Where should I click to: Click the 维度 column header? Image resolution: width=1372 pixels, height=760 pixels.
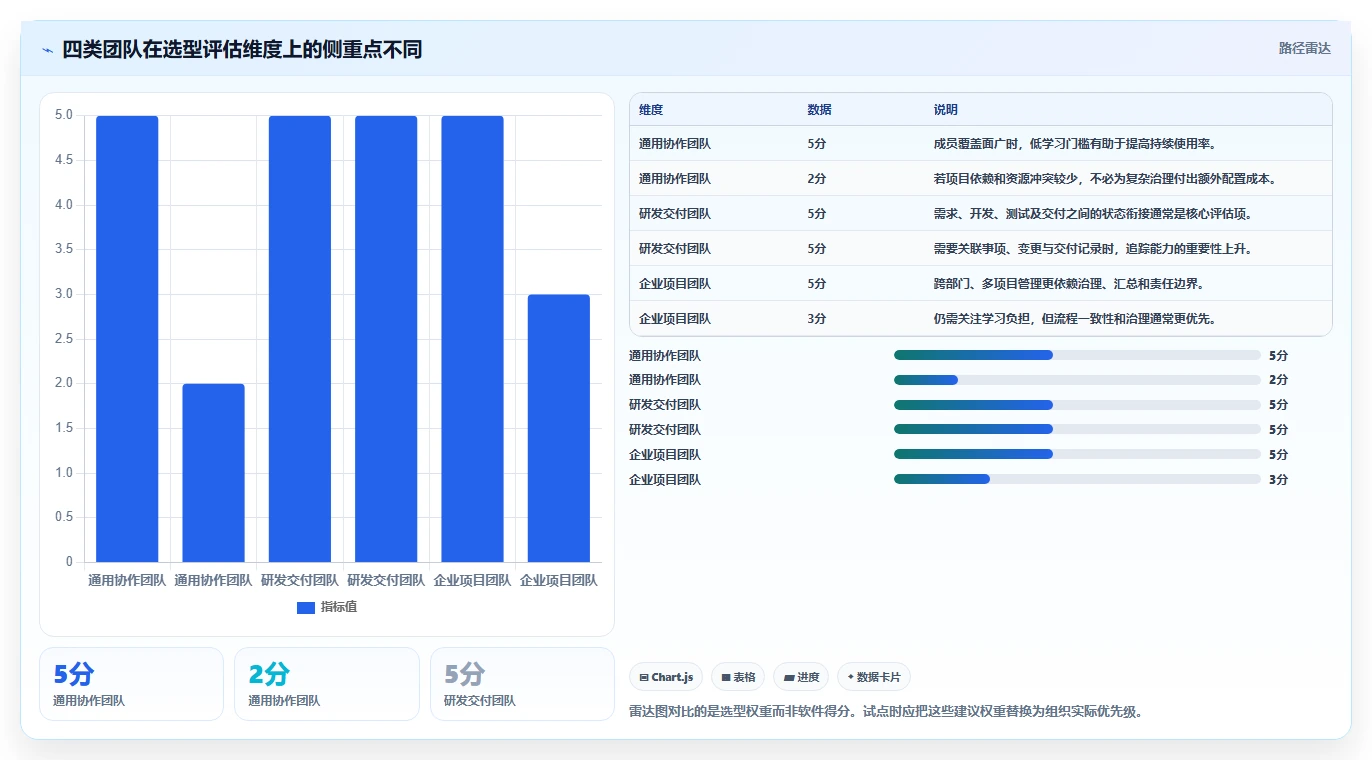[x=651, y=110]
